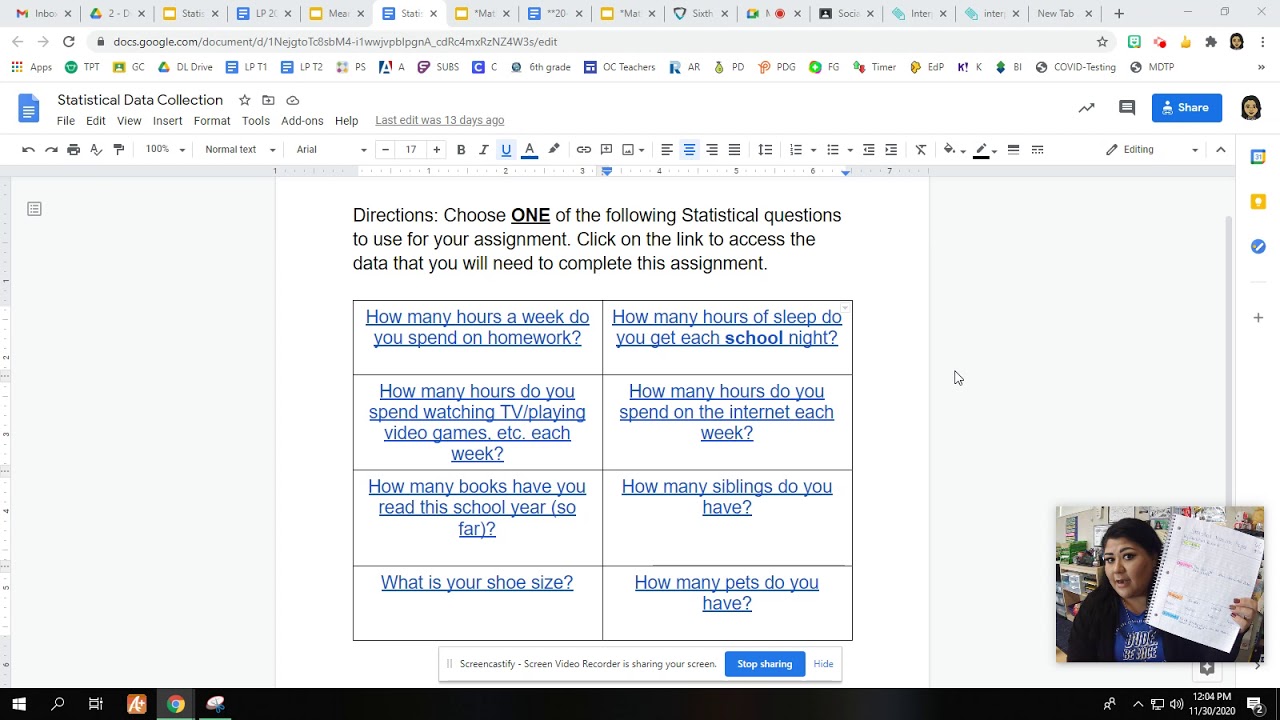The width and height of the screenshot is (1280, 720).
Task: Expand the bulleted list style arrow
Action: (x=850, y=150)
